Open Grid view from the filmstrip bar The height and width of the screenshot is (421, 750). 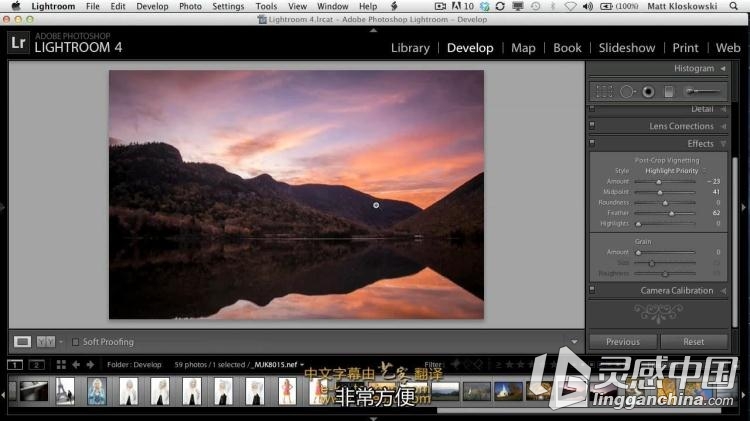[61, 365]
